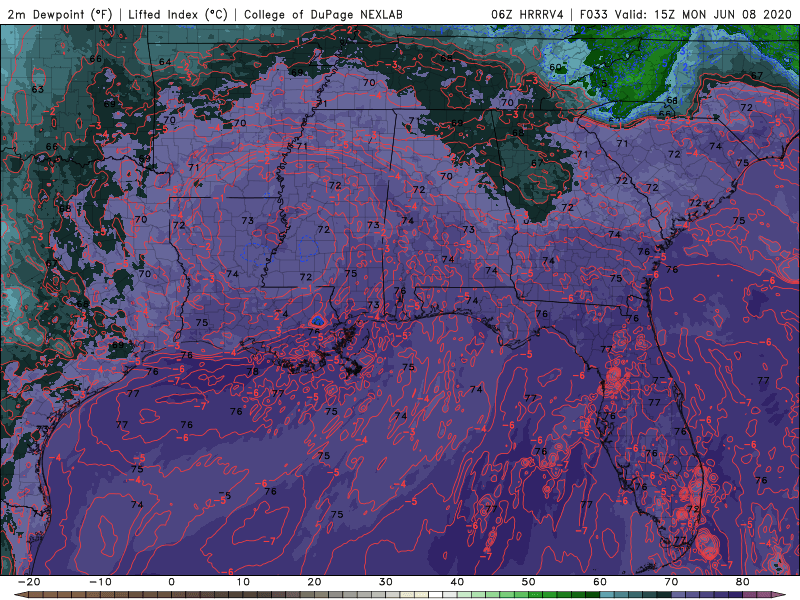The width and height of the screenshot is (800, 600).
Task: Click the -20 label on the color scale
Action: pyautogui.click(x=29, y=582)
